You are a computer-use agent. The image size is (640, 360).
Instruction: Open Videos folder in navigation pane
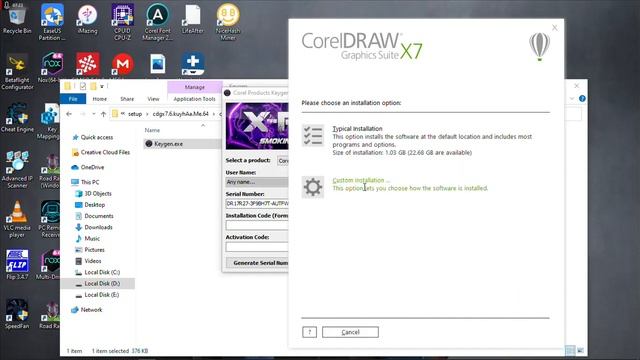[x=93, y=261]
